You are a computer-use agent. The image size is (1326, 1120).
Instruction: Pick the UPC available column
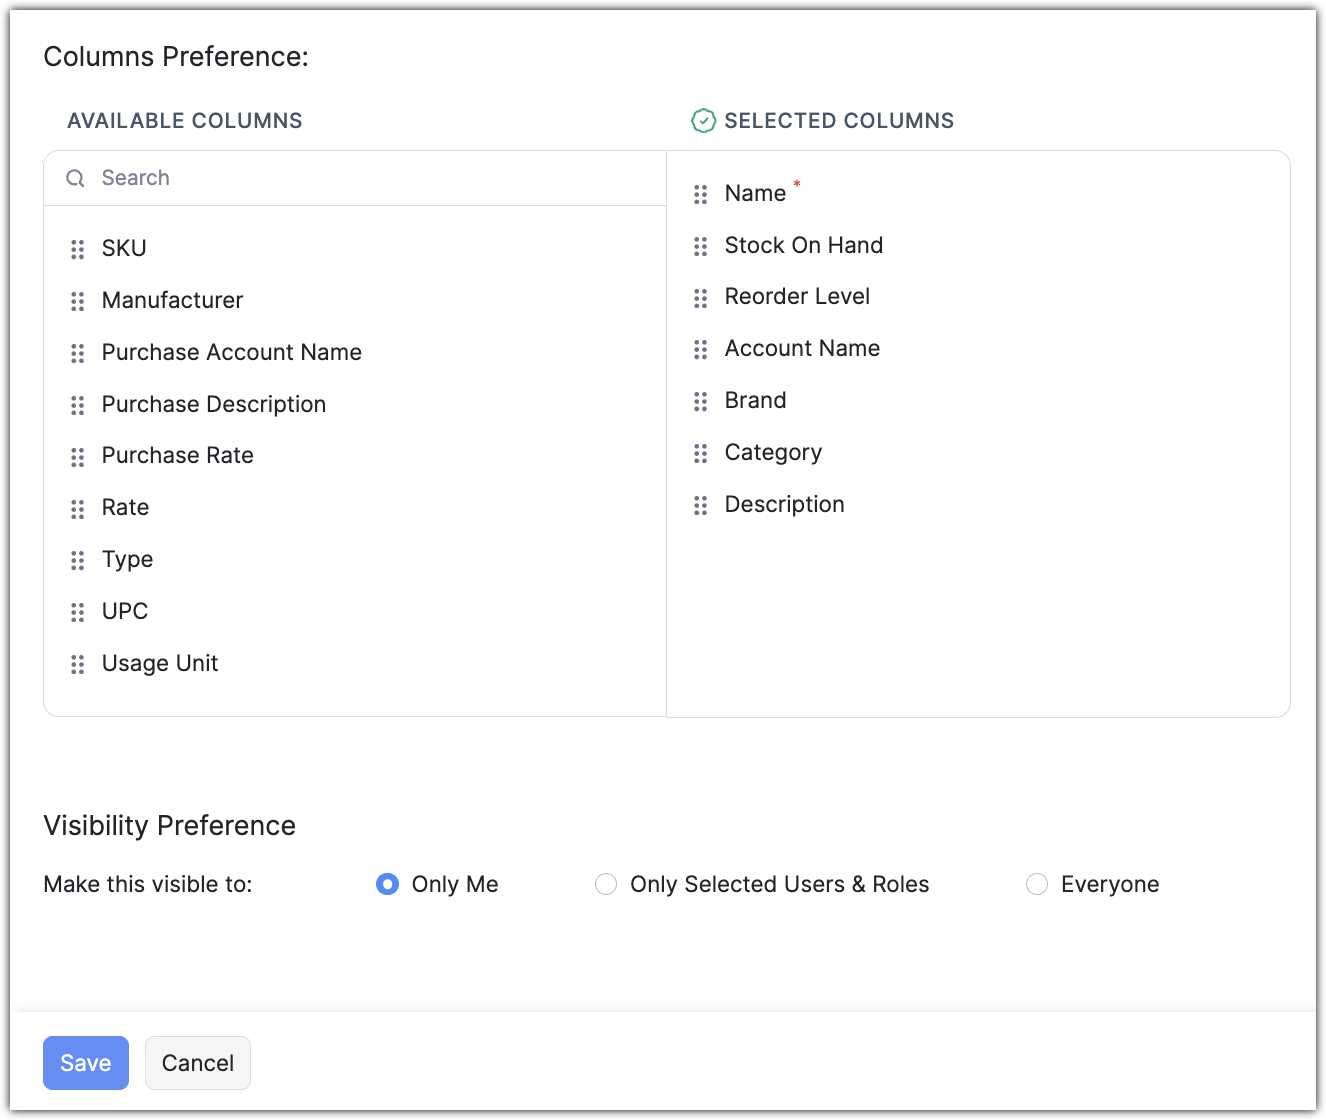click(125, 611)
